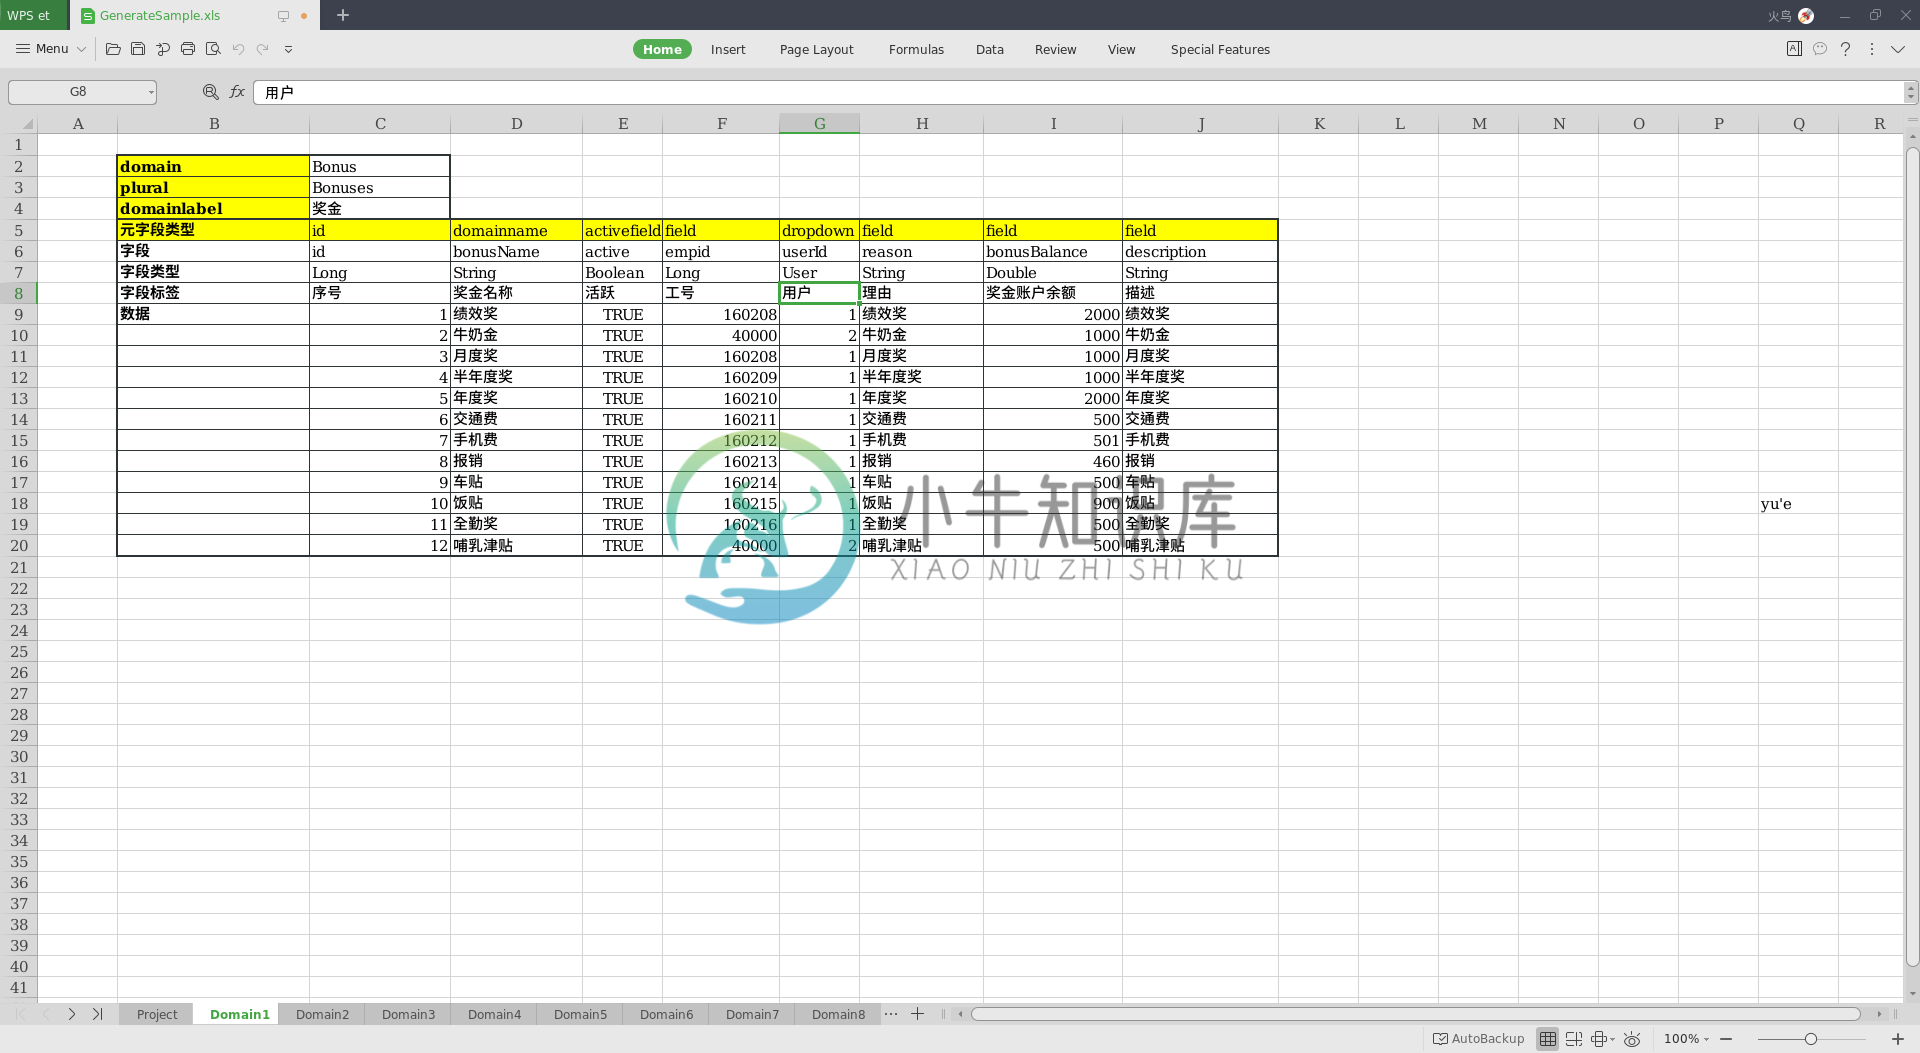Open the Page Layout ribbon tab

(x=816, y=49)
